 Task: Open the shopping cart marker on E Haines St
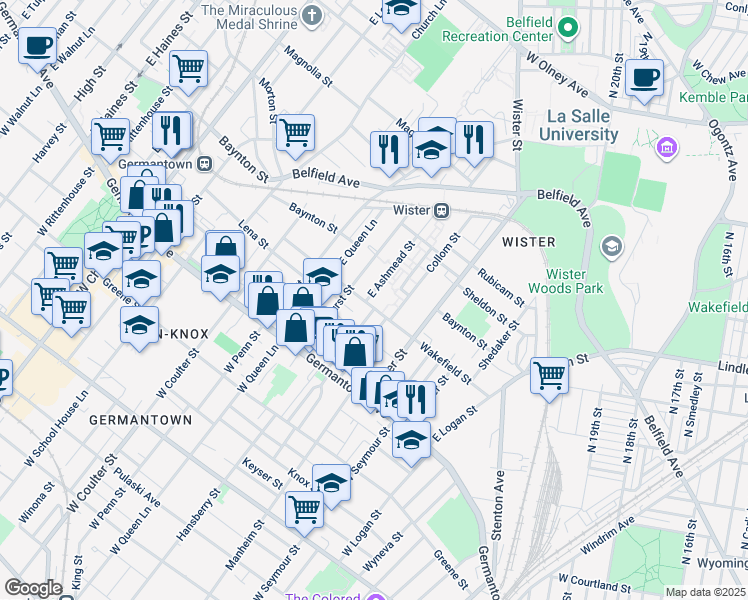[x=188, y=70]
